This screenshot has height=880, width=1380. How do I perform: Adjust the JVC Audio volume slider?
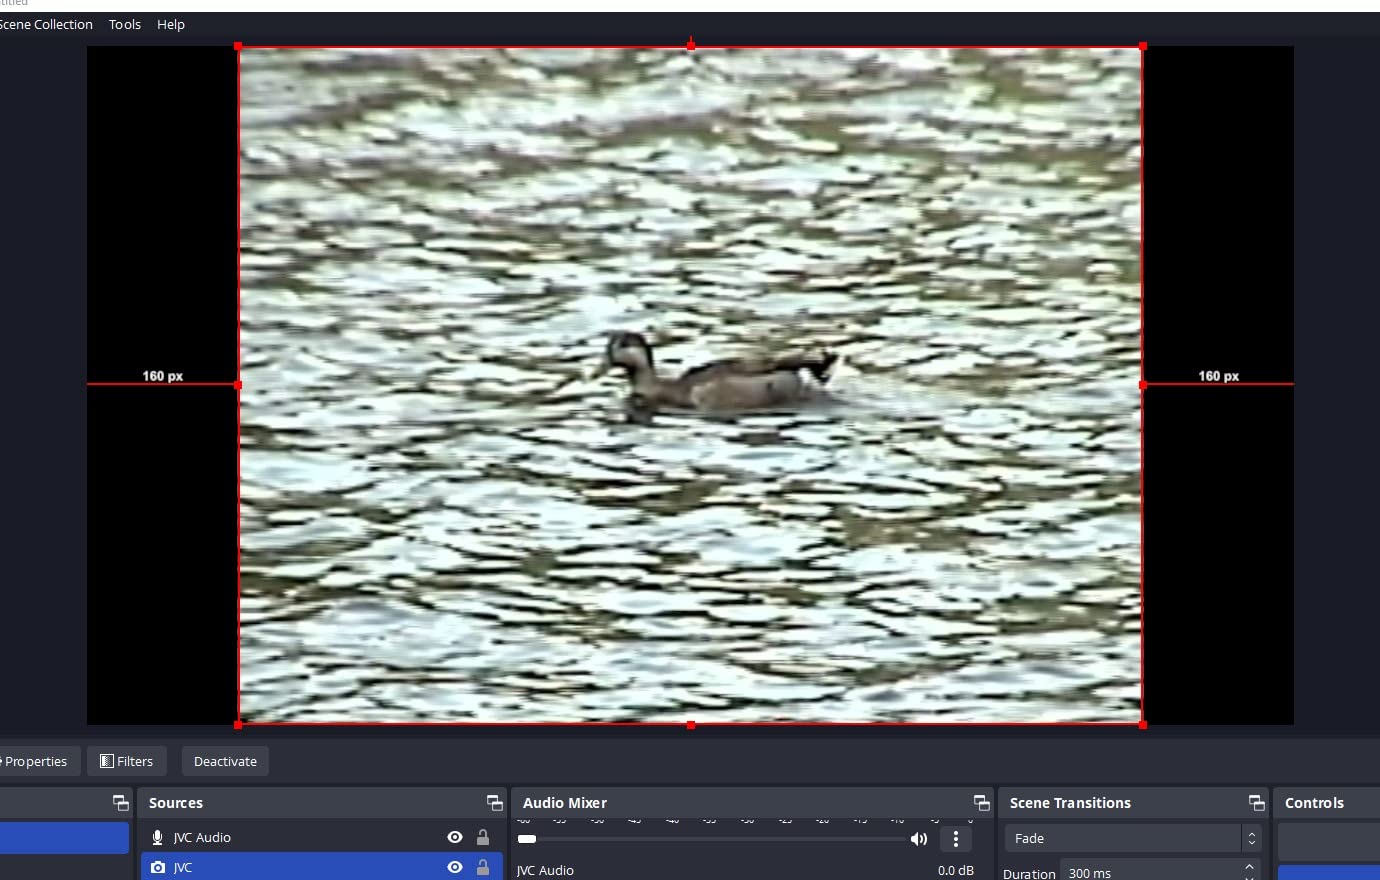[x=528, y=839]
